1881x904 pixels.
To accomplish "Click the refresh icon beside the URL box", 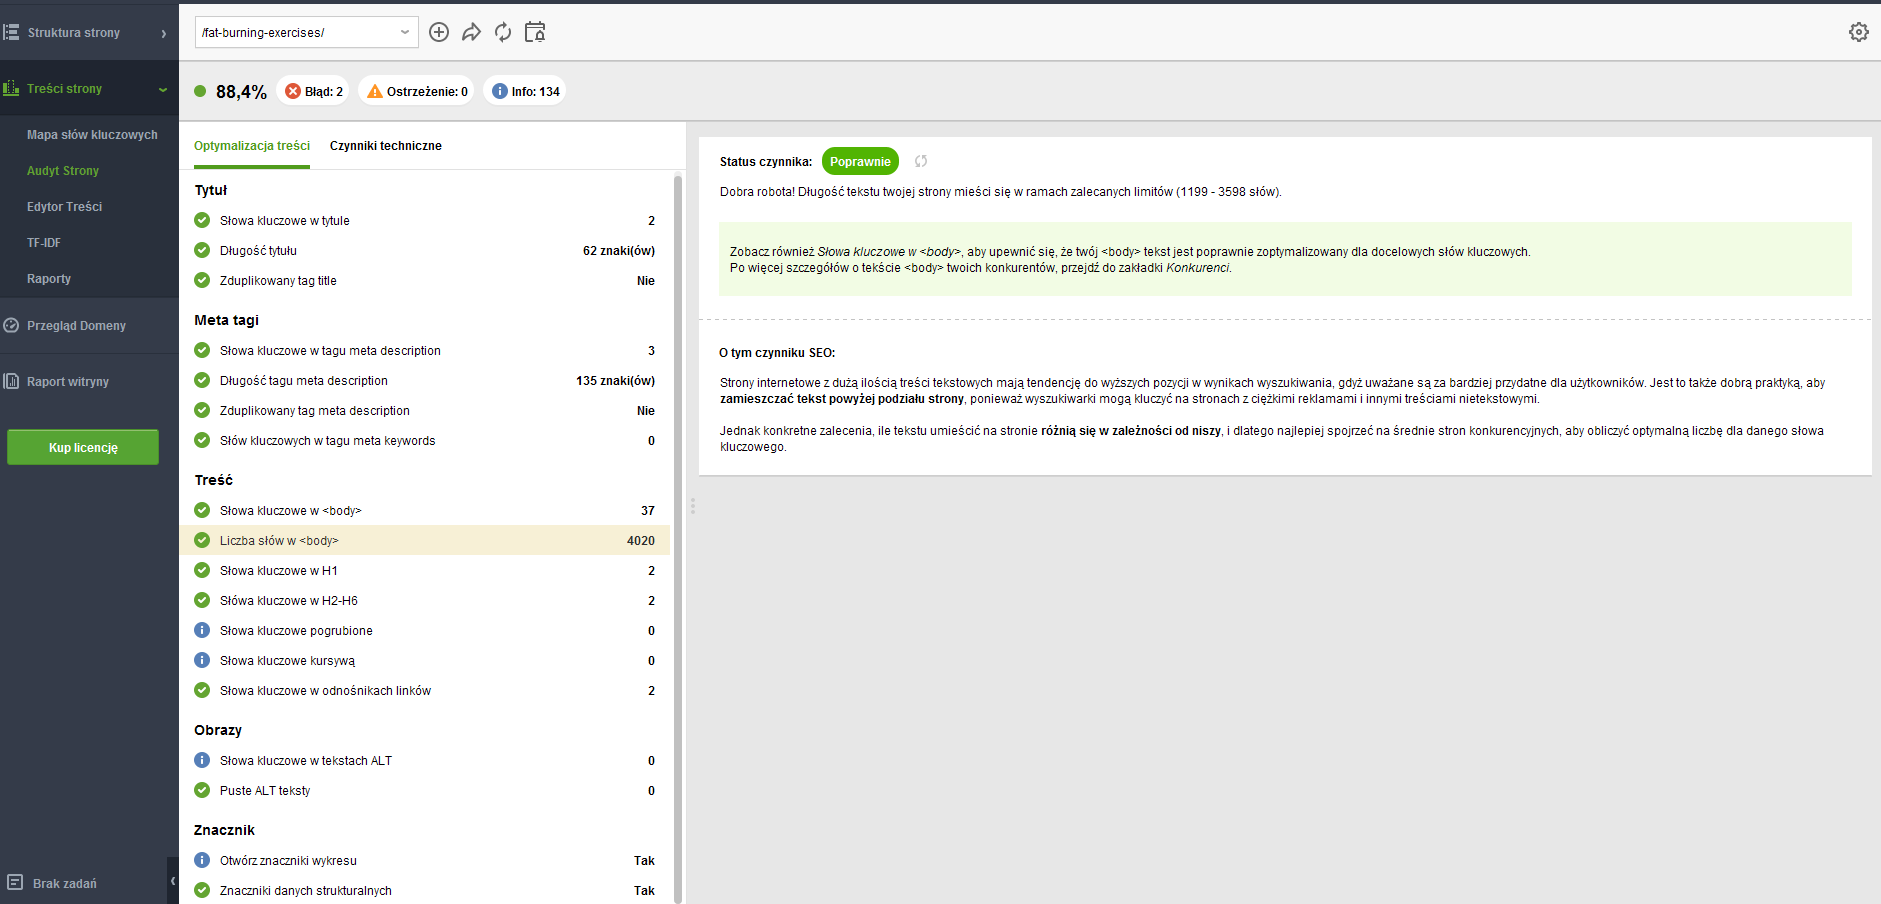I will click(x=503, y=32).
